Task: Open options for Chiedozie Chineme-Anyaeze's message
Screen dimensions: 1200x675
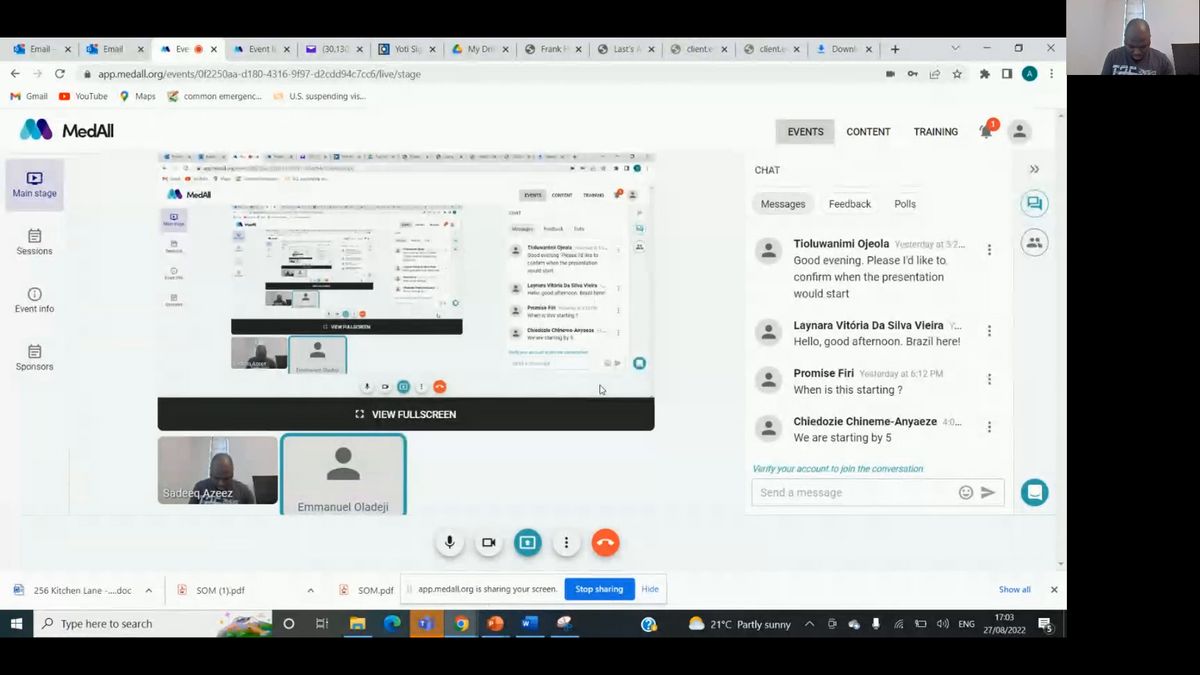Action: pyautogui.click(x=989, y=427)
